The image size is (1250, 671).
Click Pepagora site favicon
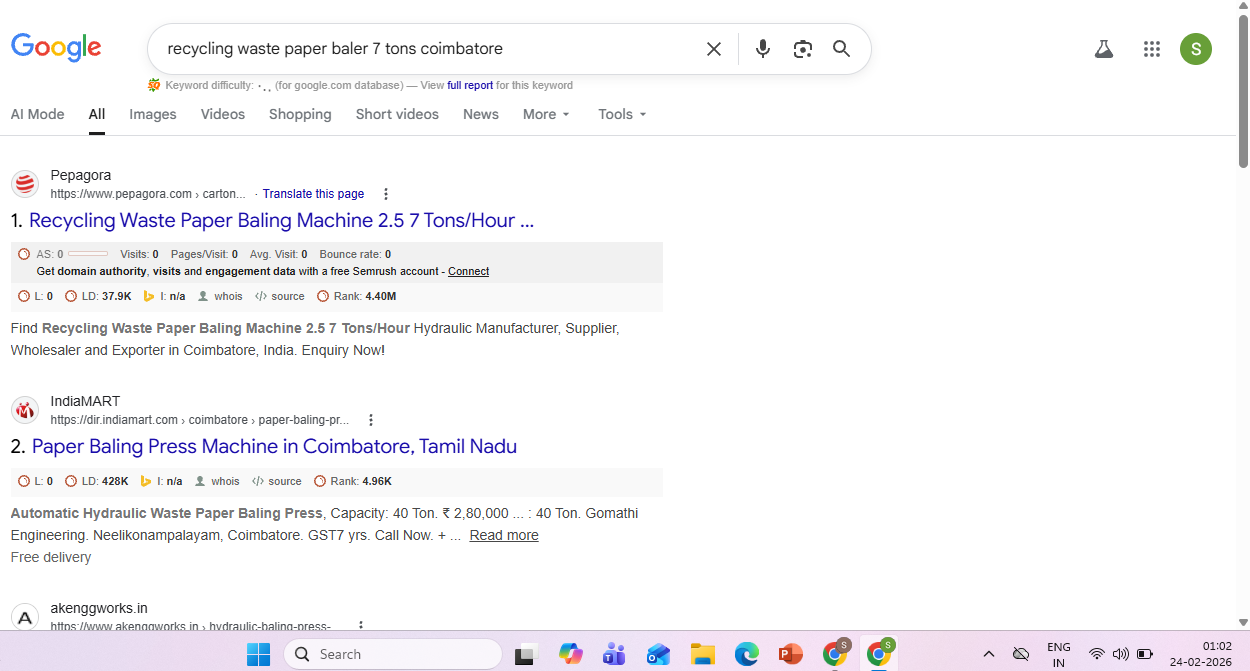[25, 184]
